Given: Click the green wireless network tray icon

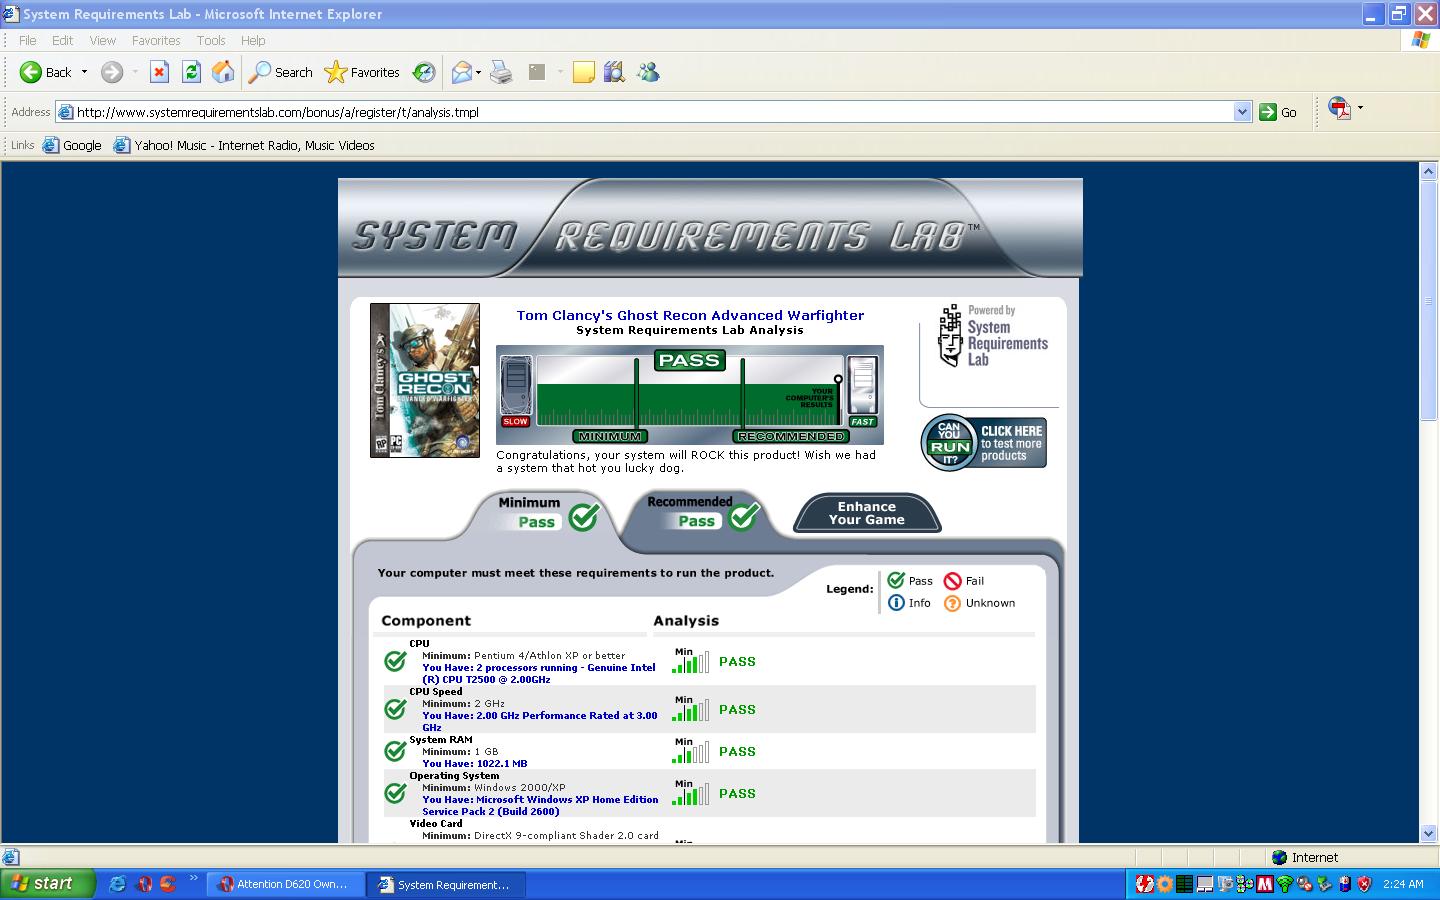Looking at the screenshot, I should click(1285, 884).
